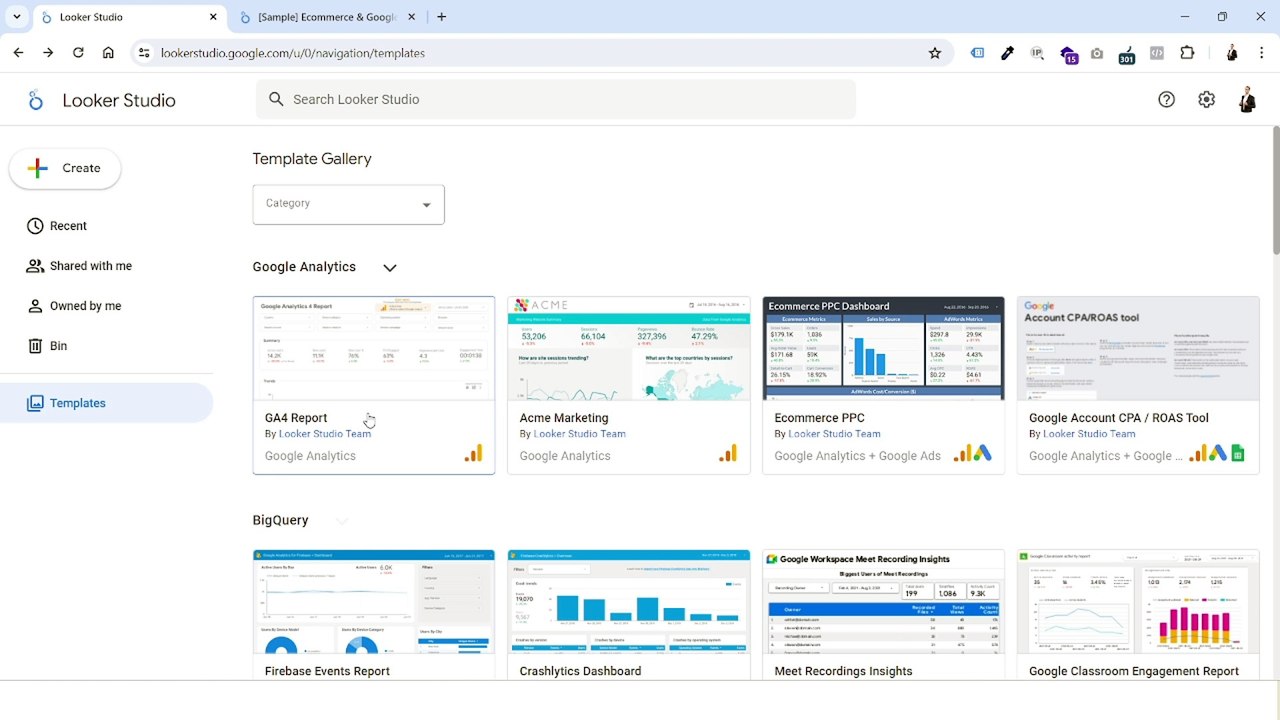Collapse the Google Analytics section chevron
Viewport: 1280px width, 720px height.
pyautogui.click(x=390, y=268)
